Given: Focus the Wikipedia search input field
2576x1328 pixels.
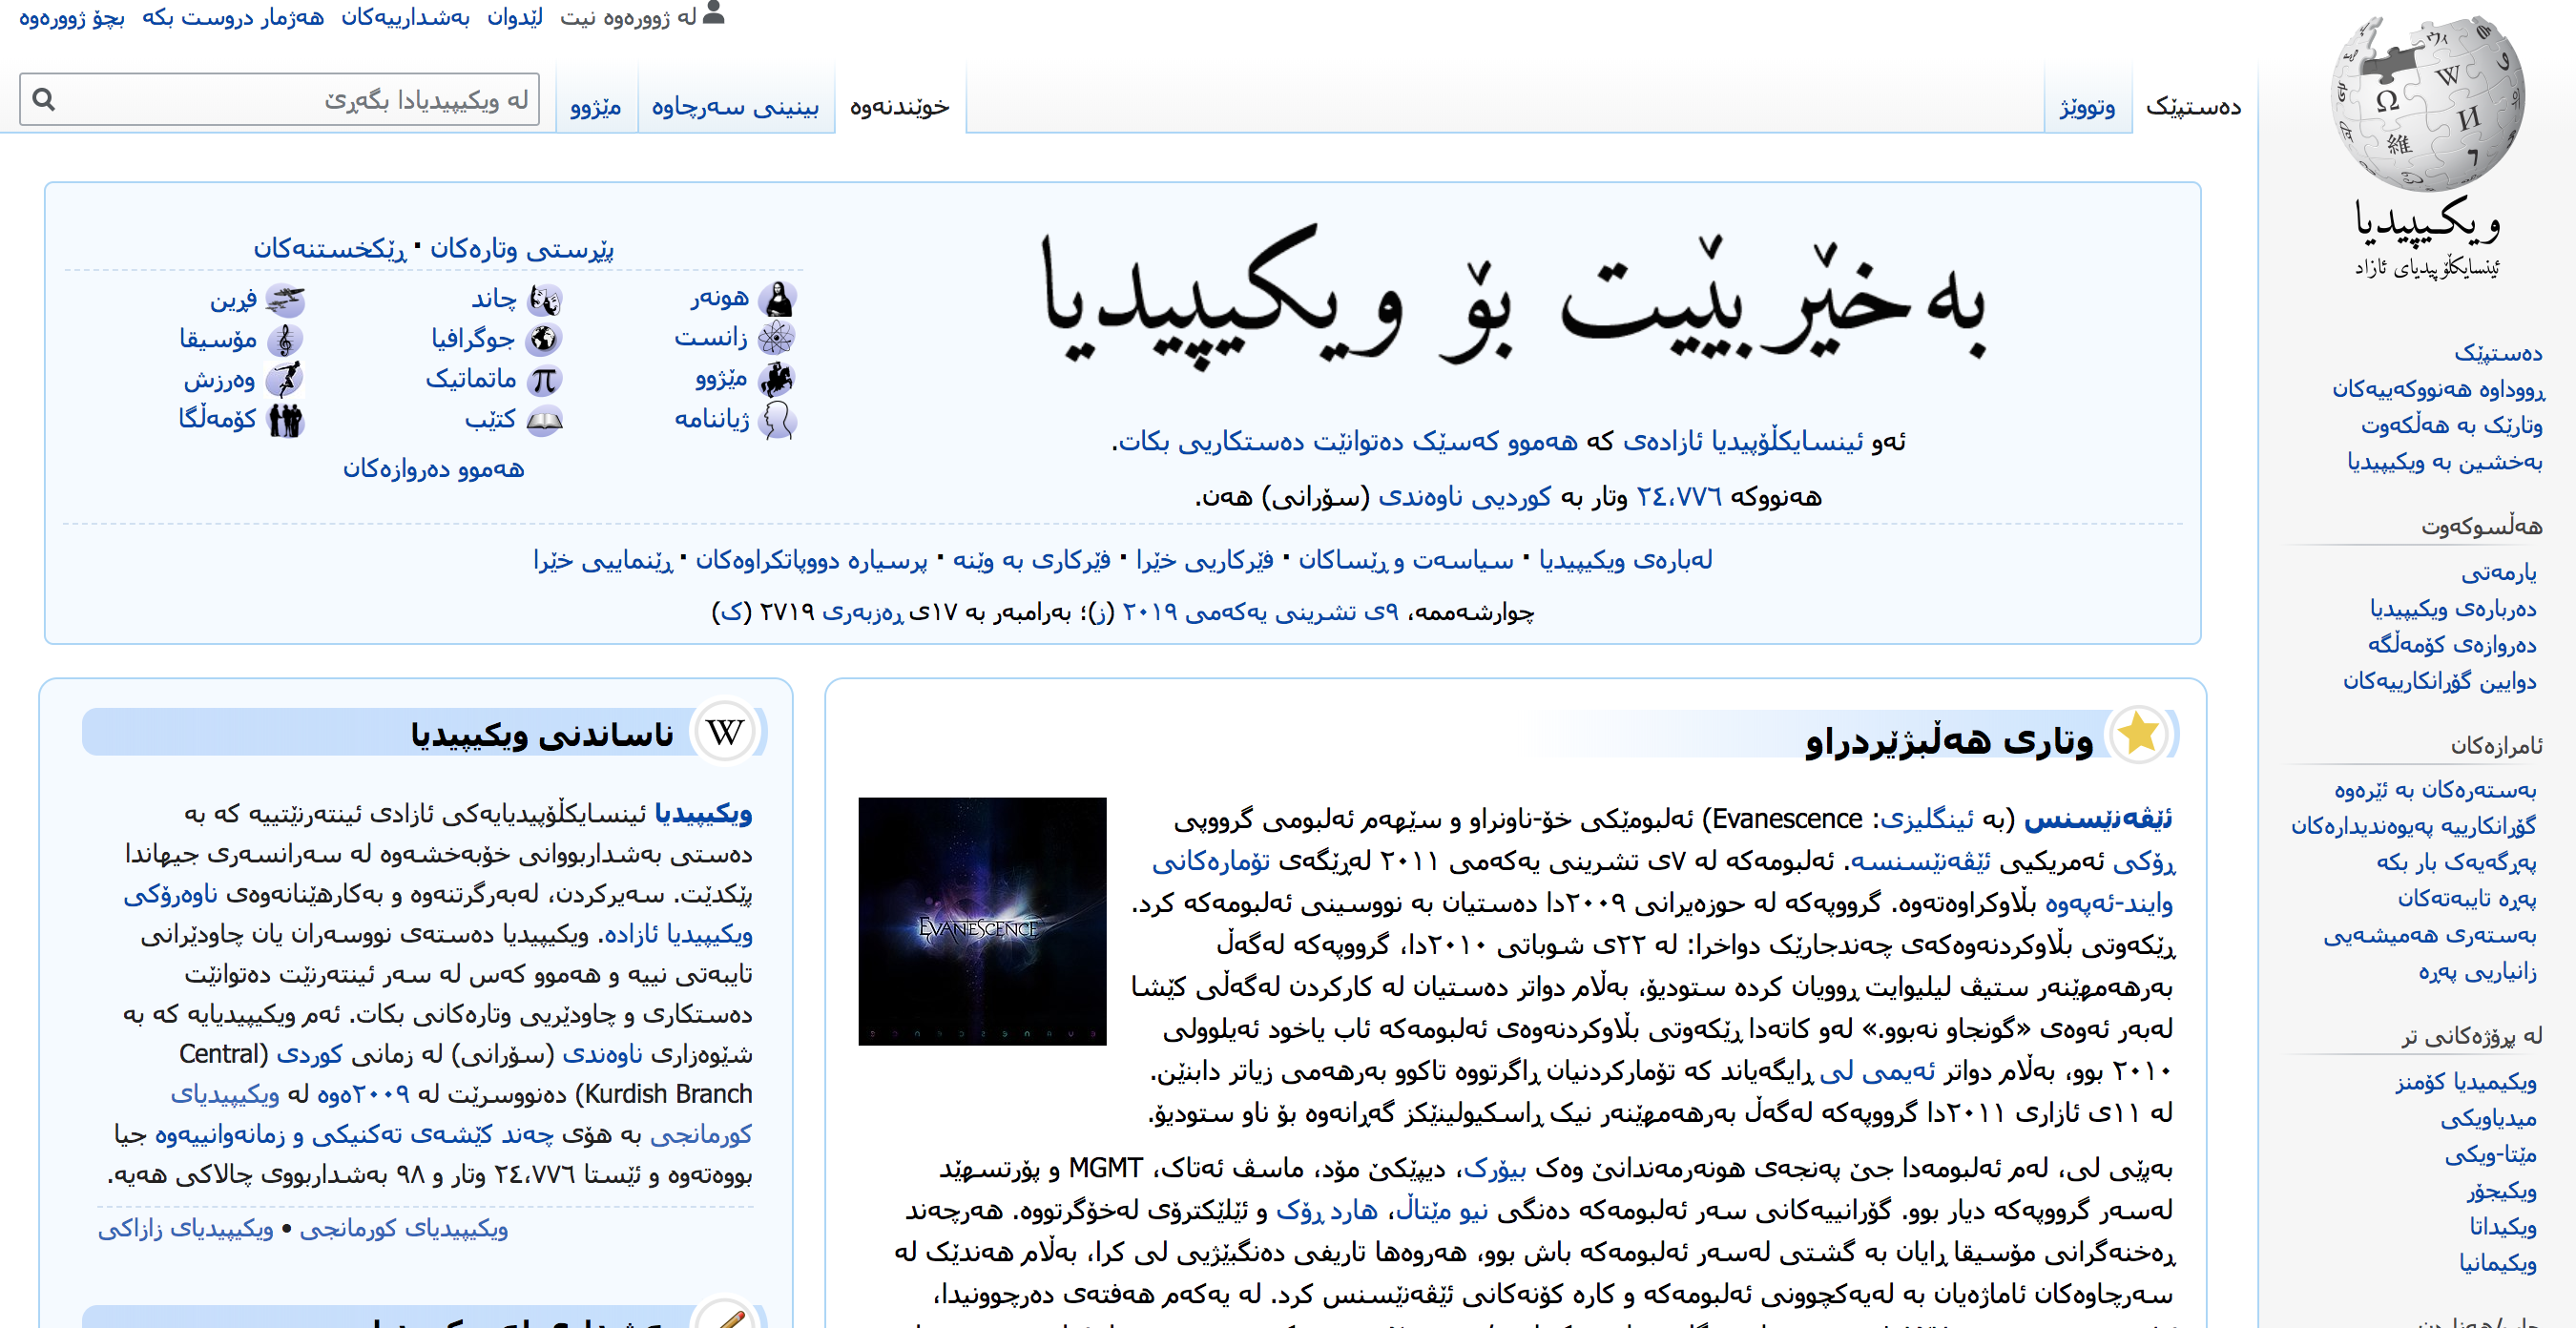Looking at the screenshot, I should (x=300, y=99).
